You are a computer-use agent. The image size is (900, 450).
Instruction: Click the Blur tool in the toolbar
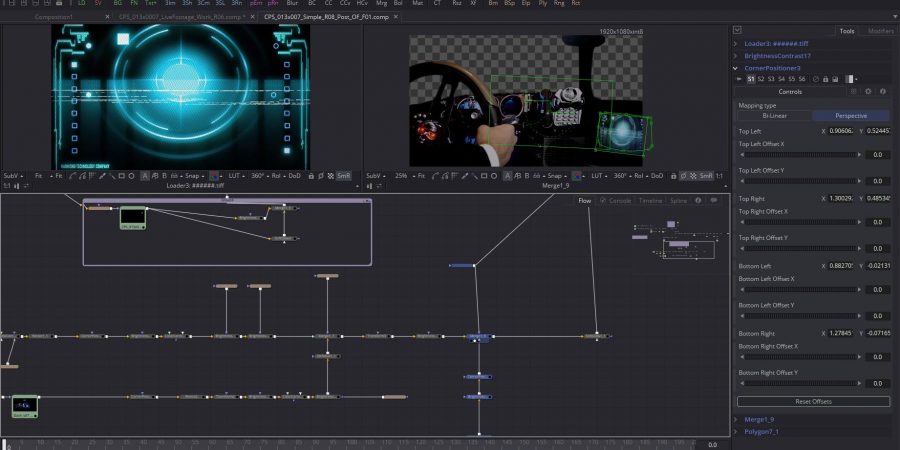[x=292, y=4]
